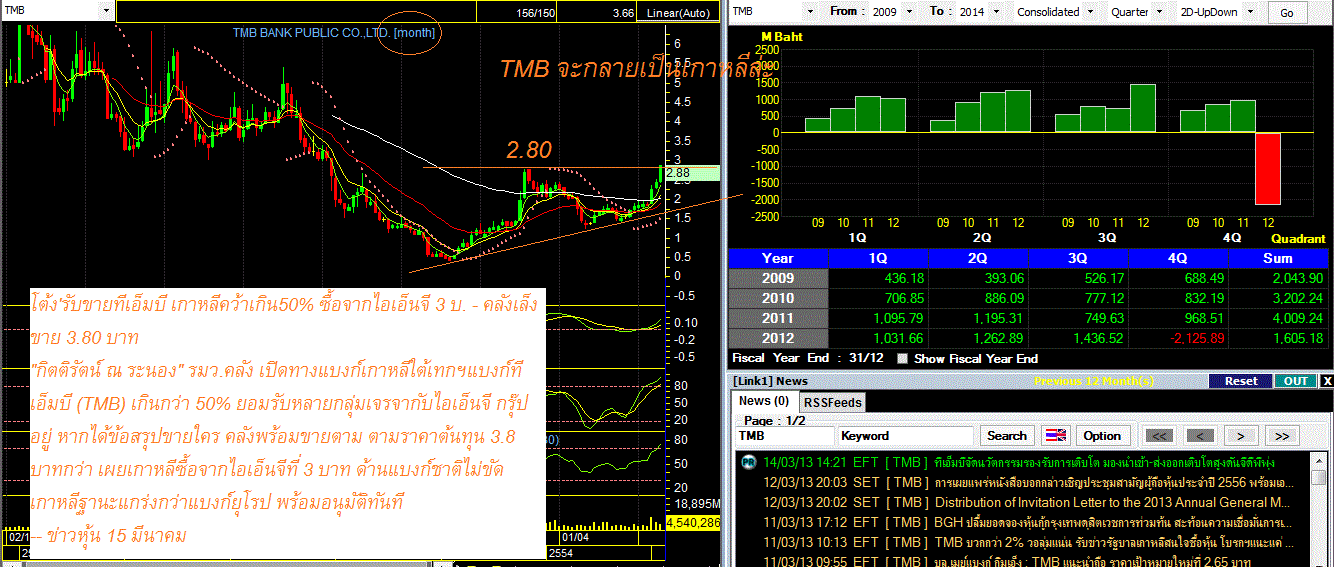Close the News panel with X
Viewport: 1334px width, 567px height.
point(1327,381)
